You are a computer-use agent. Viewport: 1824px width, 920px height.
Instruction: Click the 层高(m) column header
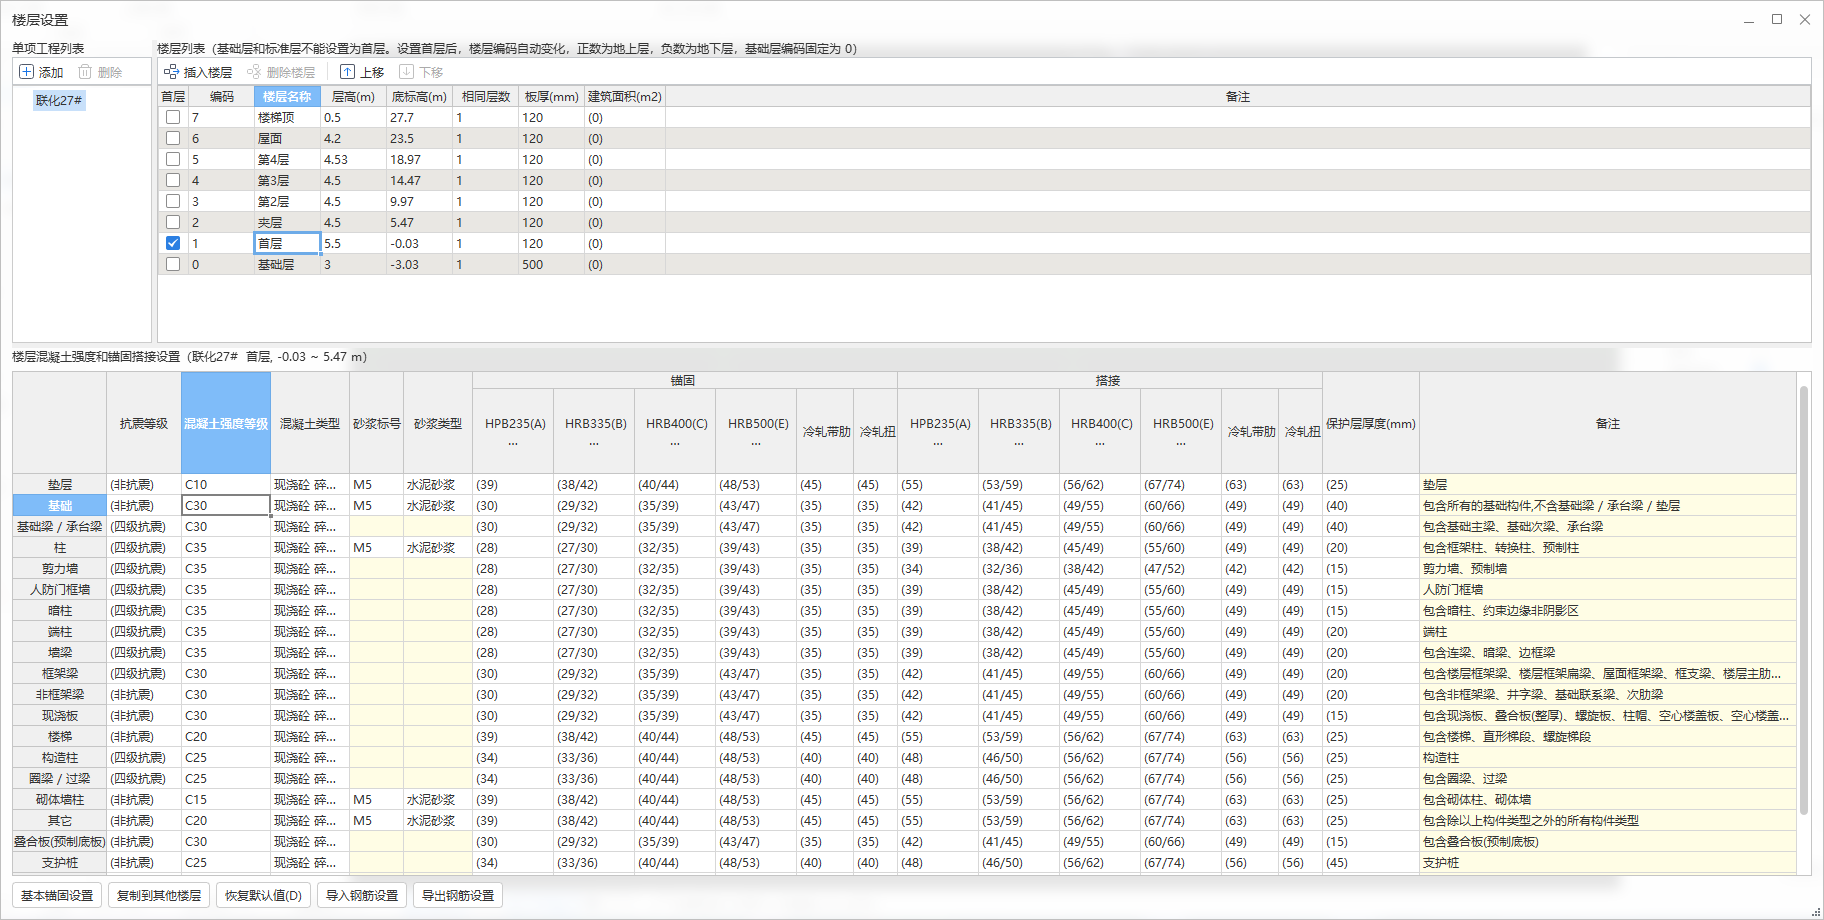[353, 96]
